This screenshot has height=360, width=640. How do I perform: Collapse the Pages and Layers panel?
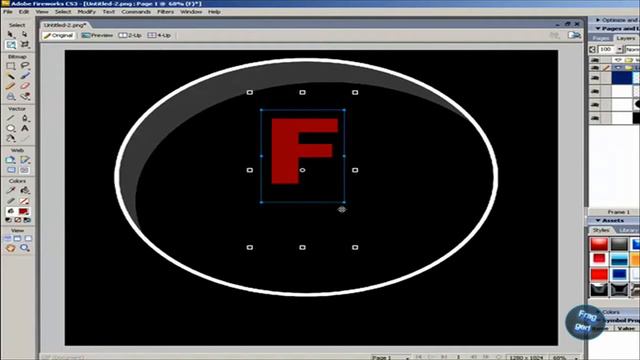pyautogui.click(x=598, y=29)
